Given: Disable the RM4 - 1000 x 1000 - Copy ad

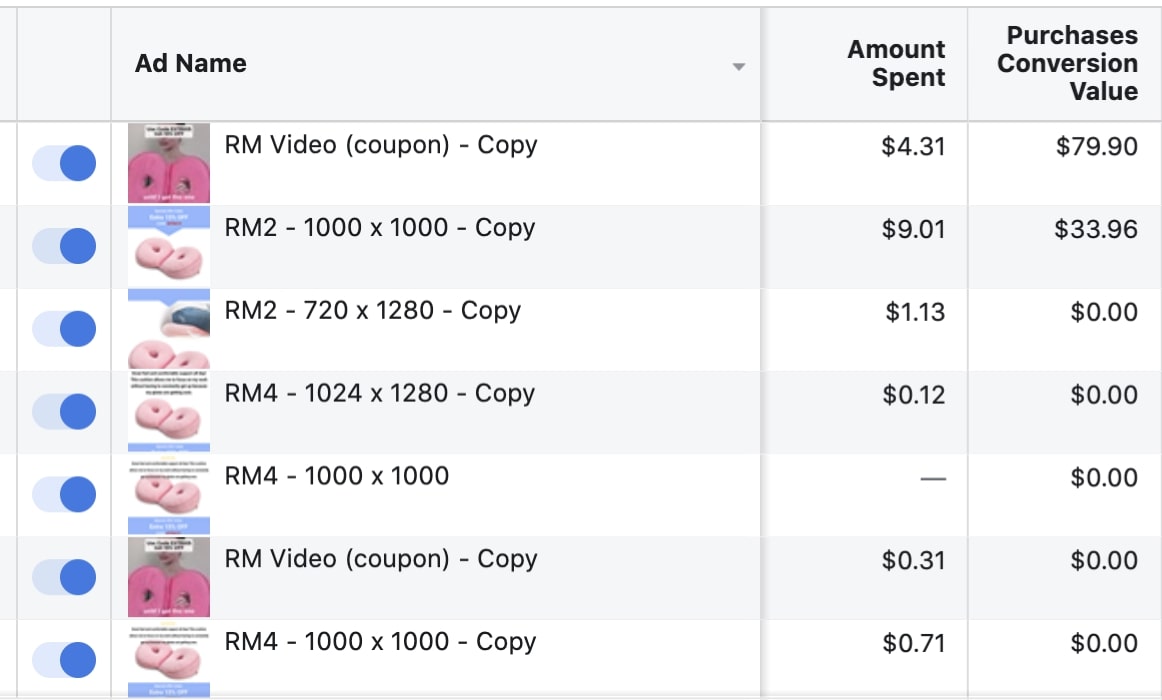Looking at the screenshot, I should click(x=63, y=659).
